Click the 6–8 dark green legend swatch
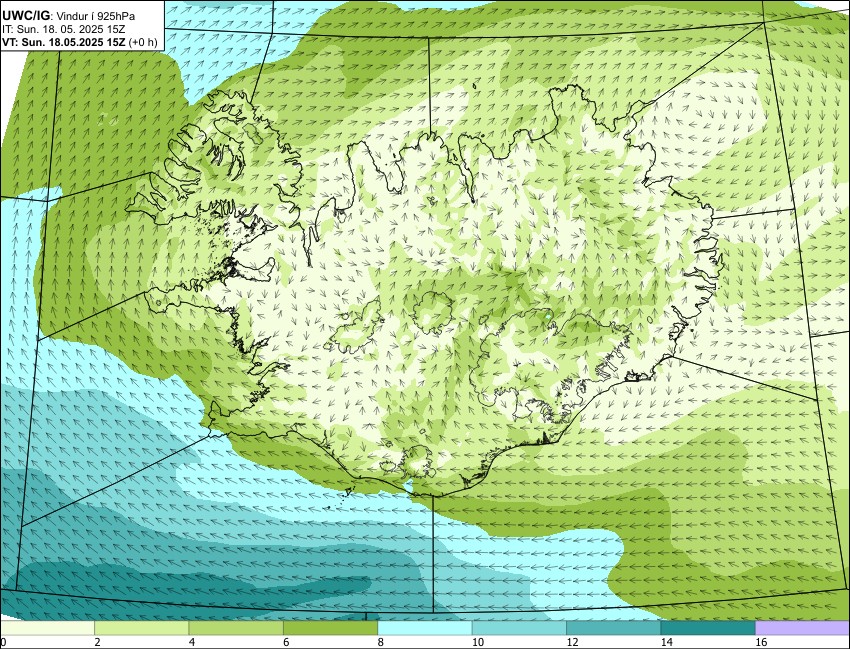Viewport: 850px width, 649px height. click(x=330, y=628)
